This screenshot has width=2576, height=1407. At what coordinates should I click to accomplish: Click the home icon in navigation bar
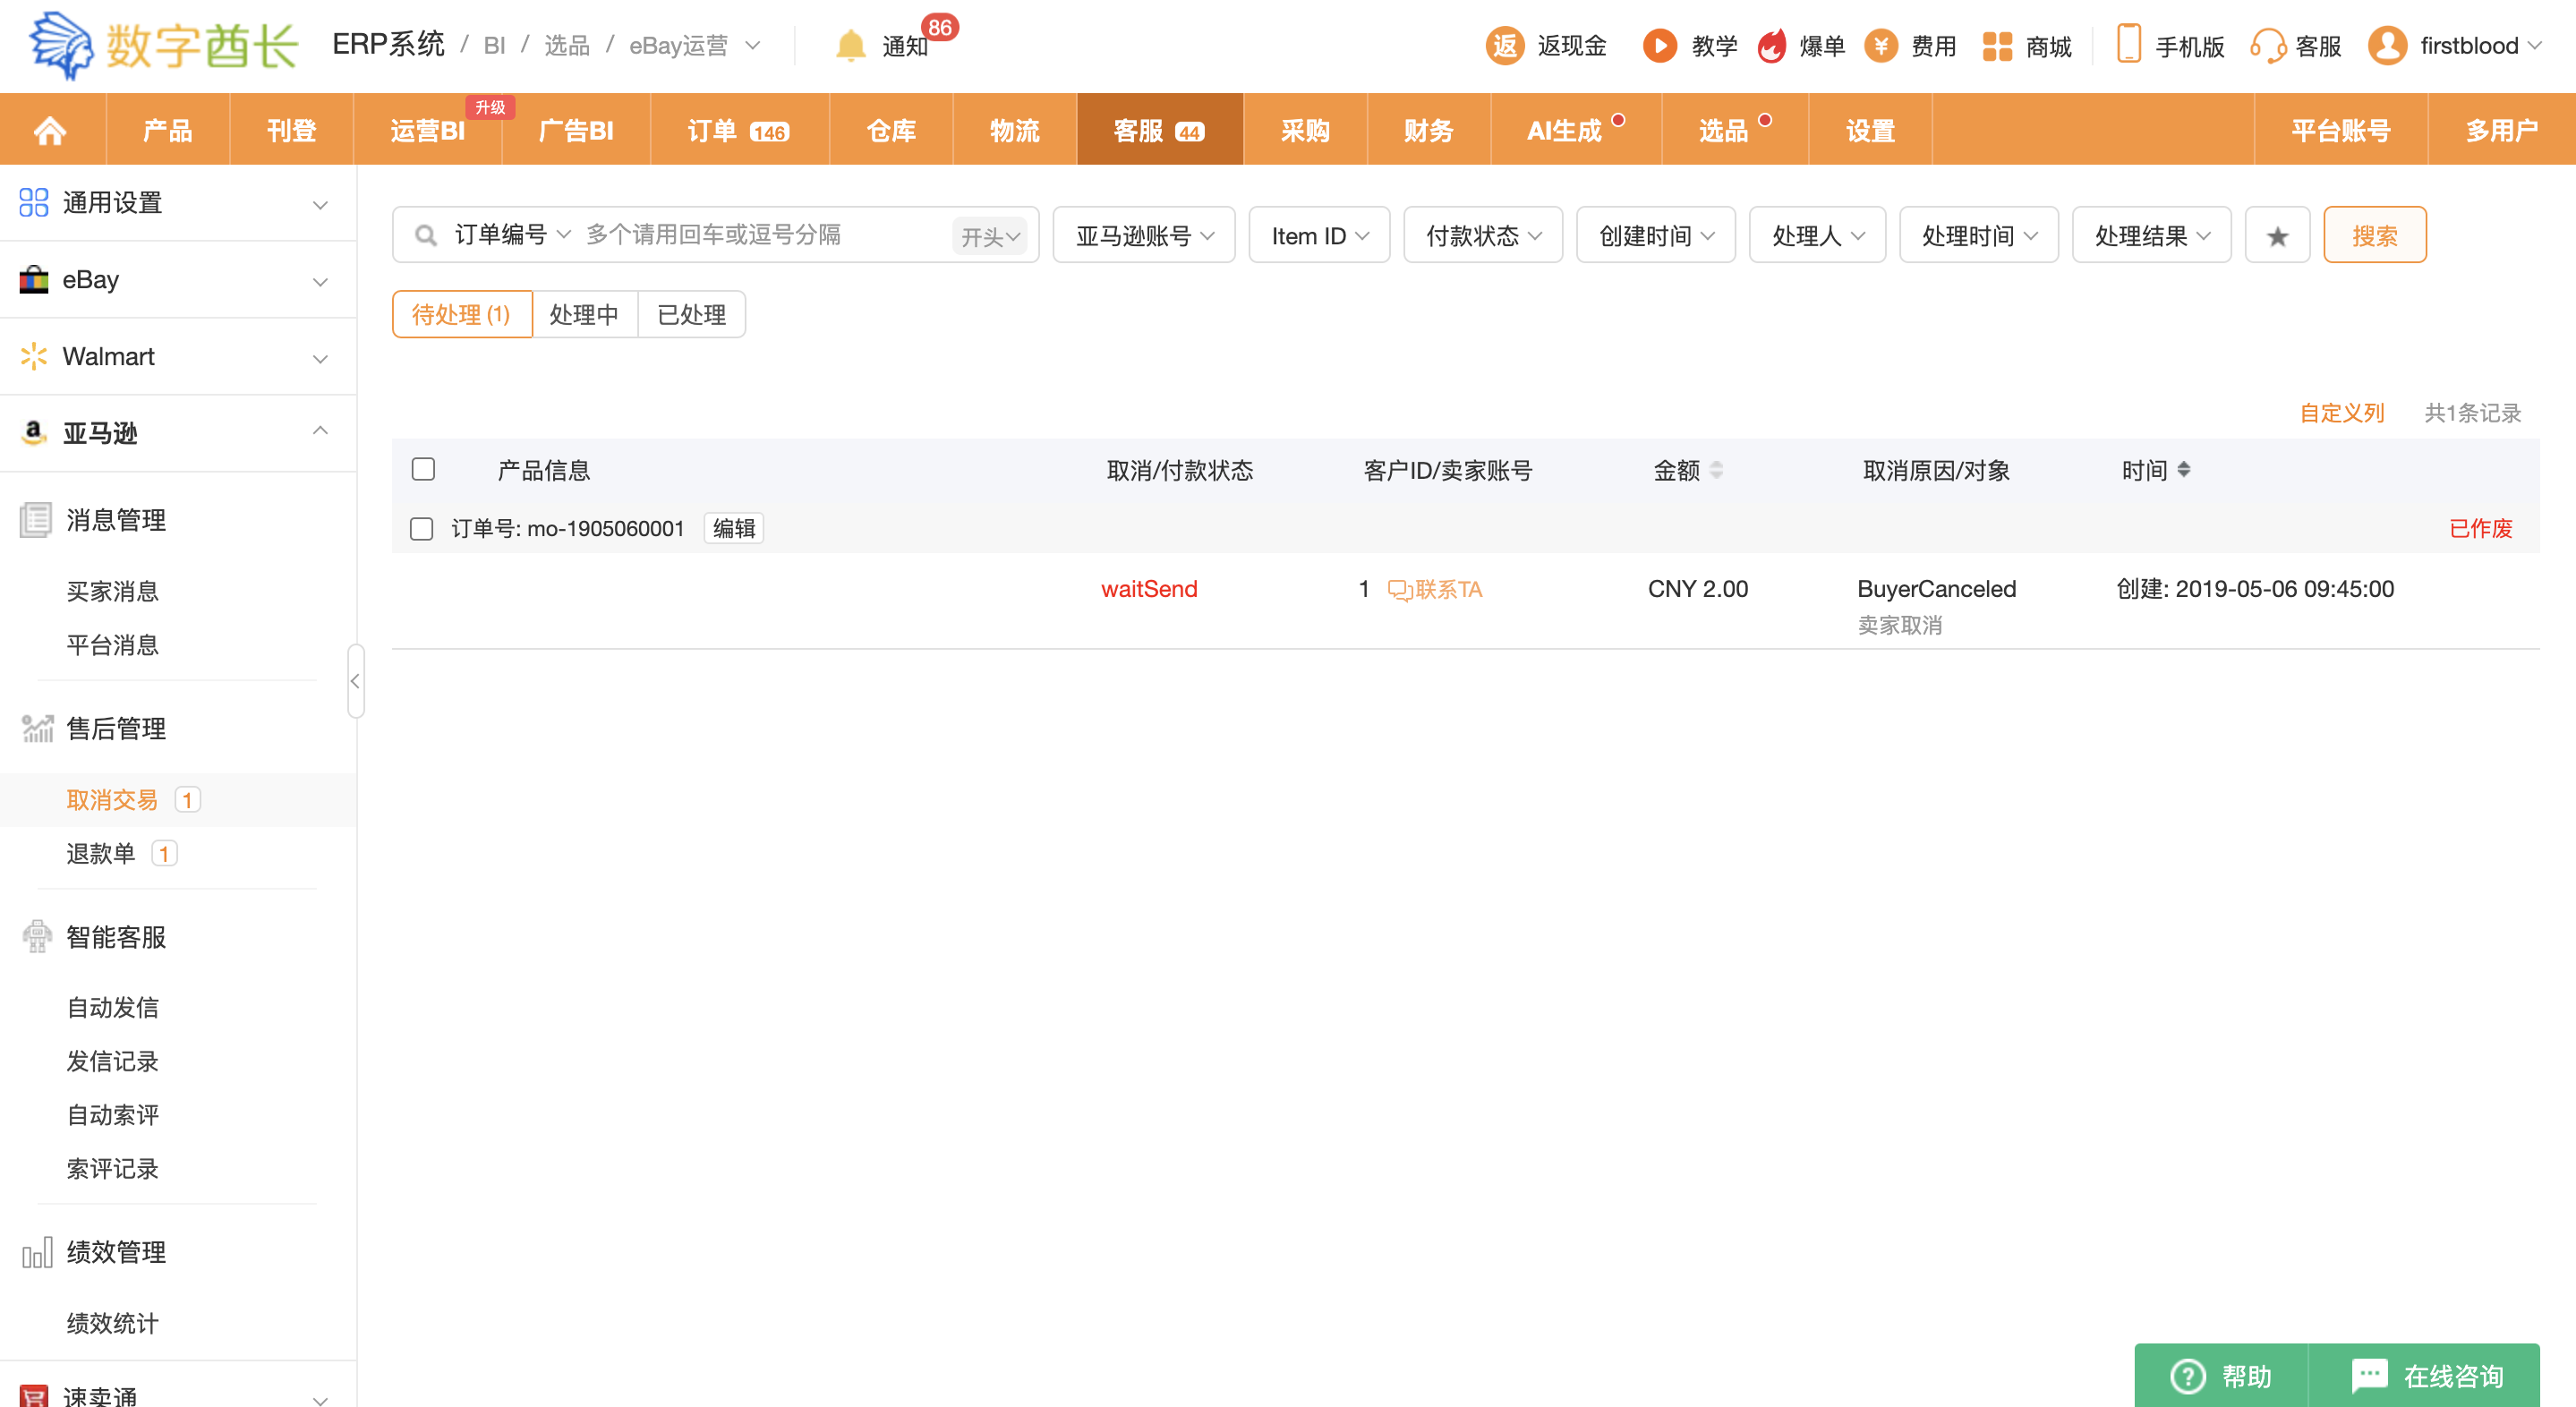coord(50,130)
